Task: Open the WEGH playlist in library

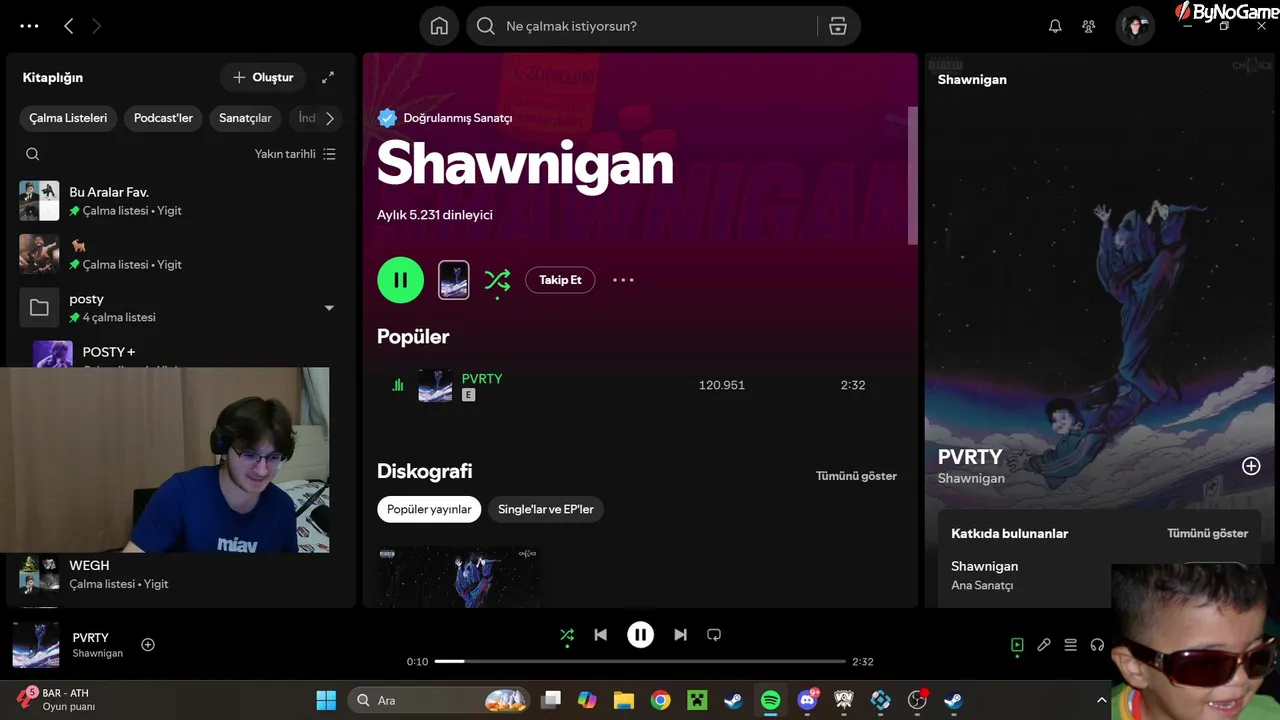Action: point(180,574)
